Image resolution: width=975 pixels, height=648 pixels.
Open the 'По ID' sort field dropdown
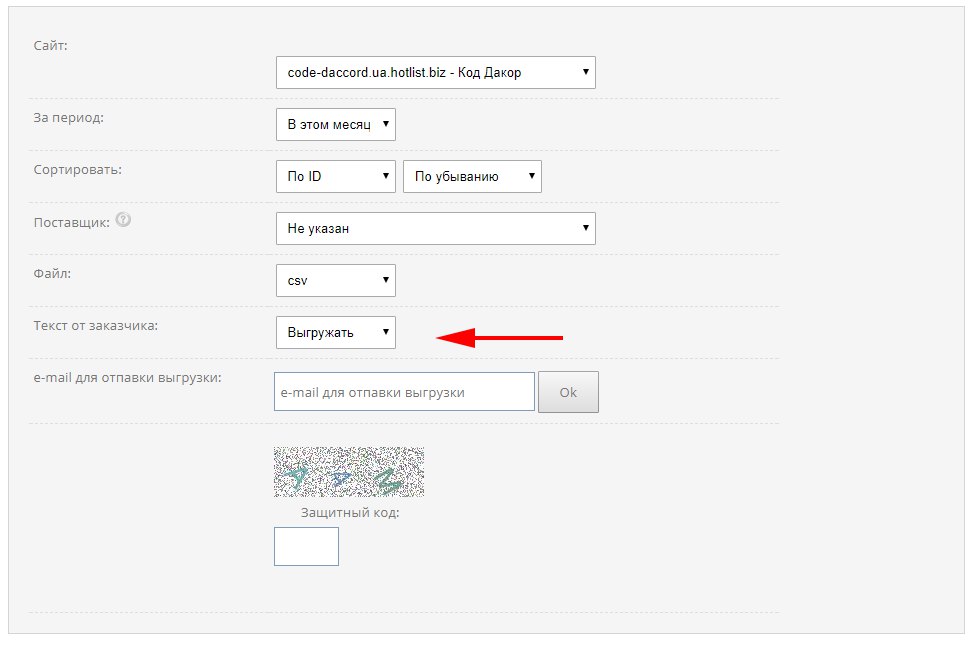pos(336,177)
